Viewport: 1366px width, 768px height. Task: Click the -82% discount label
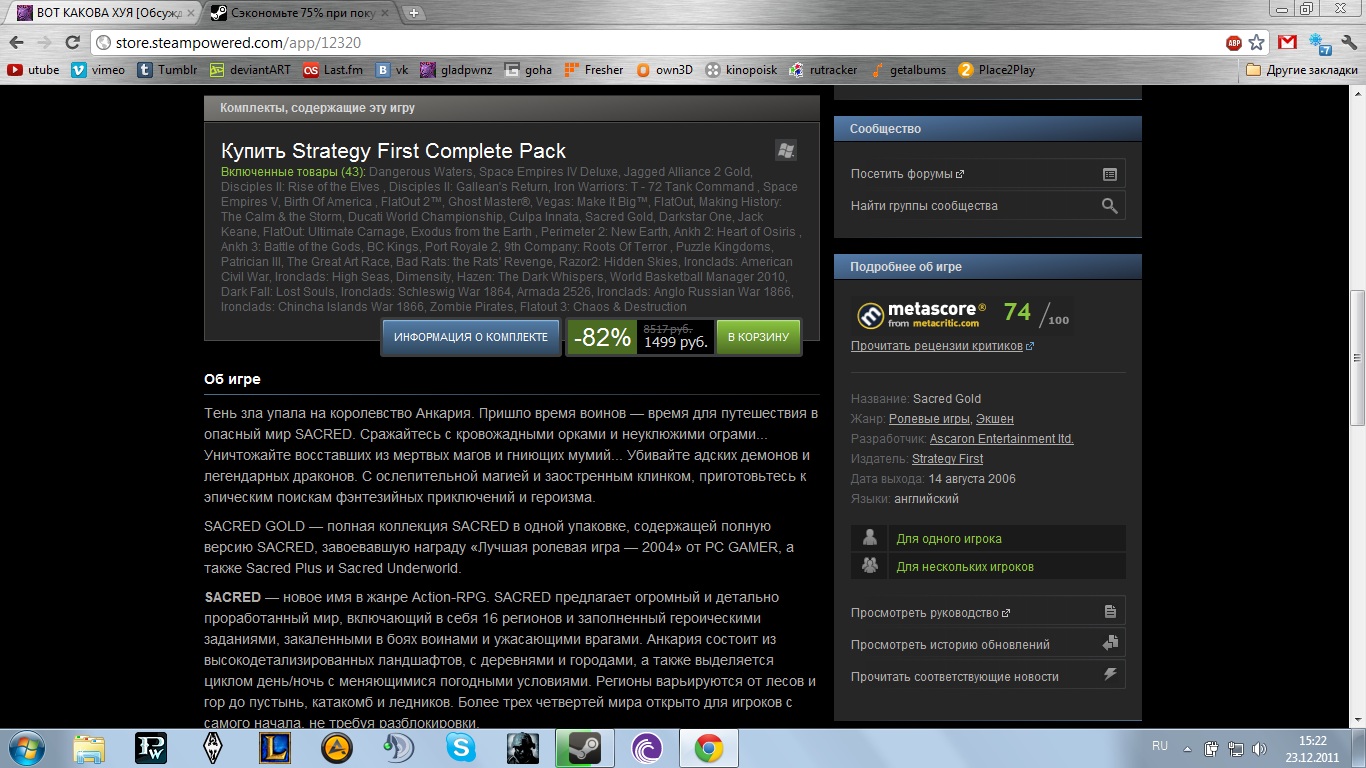[602, 338]
